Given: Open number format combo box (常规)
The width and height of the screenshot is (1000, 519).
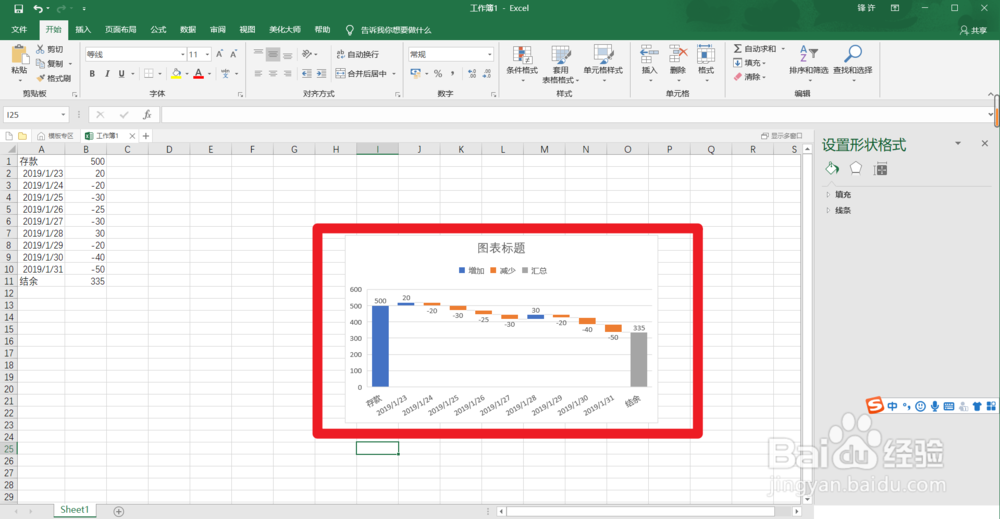Looking at the screenshot, I should (450, 54).
